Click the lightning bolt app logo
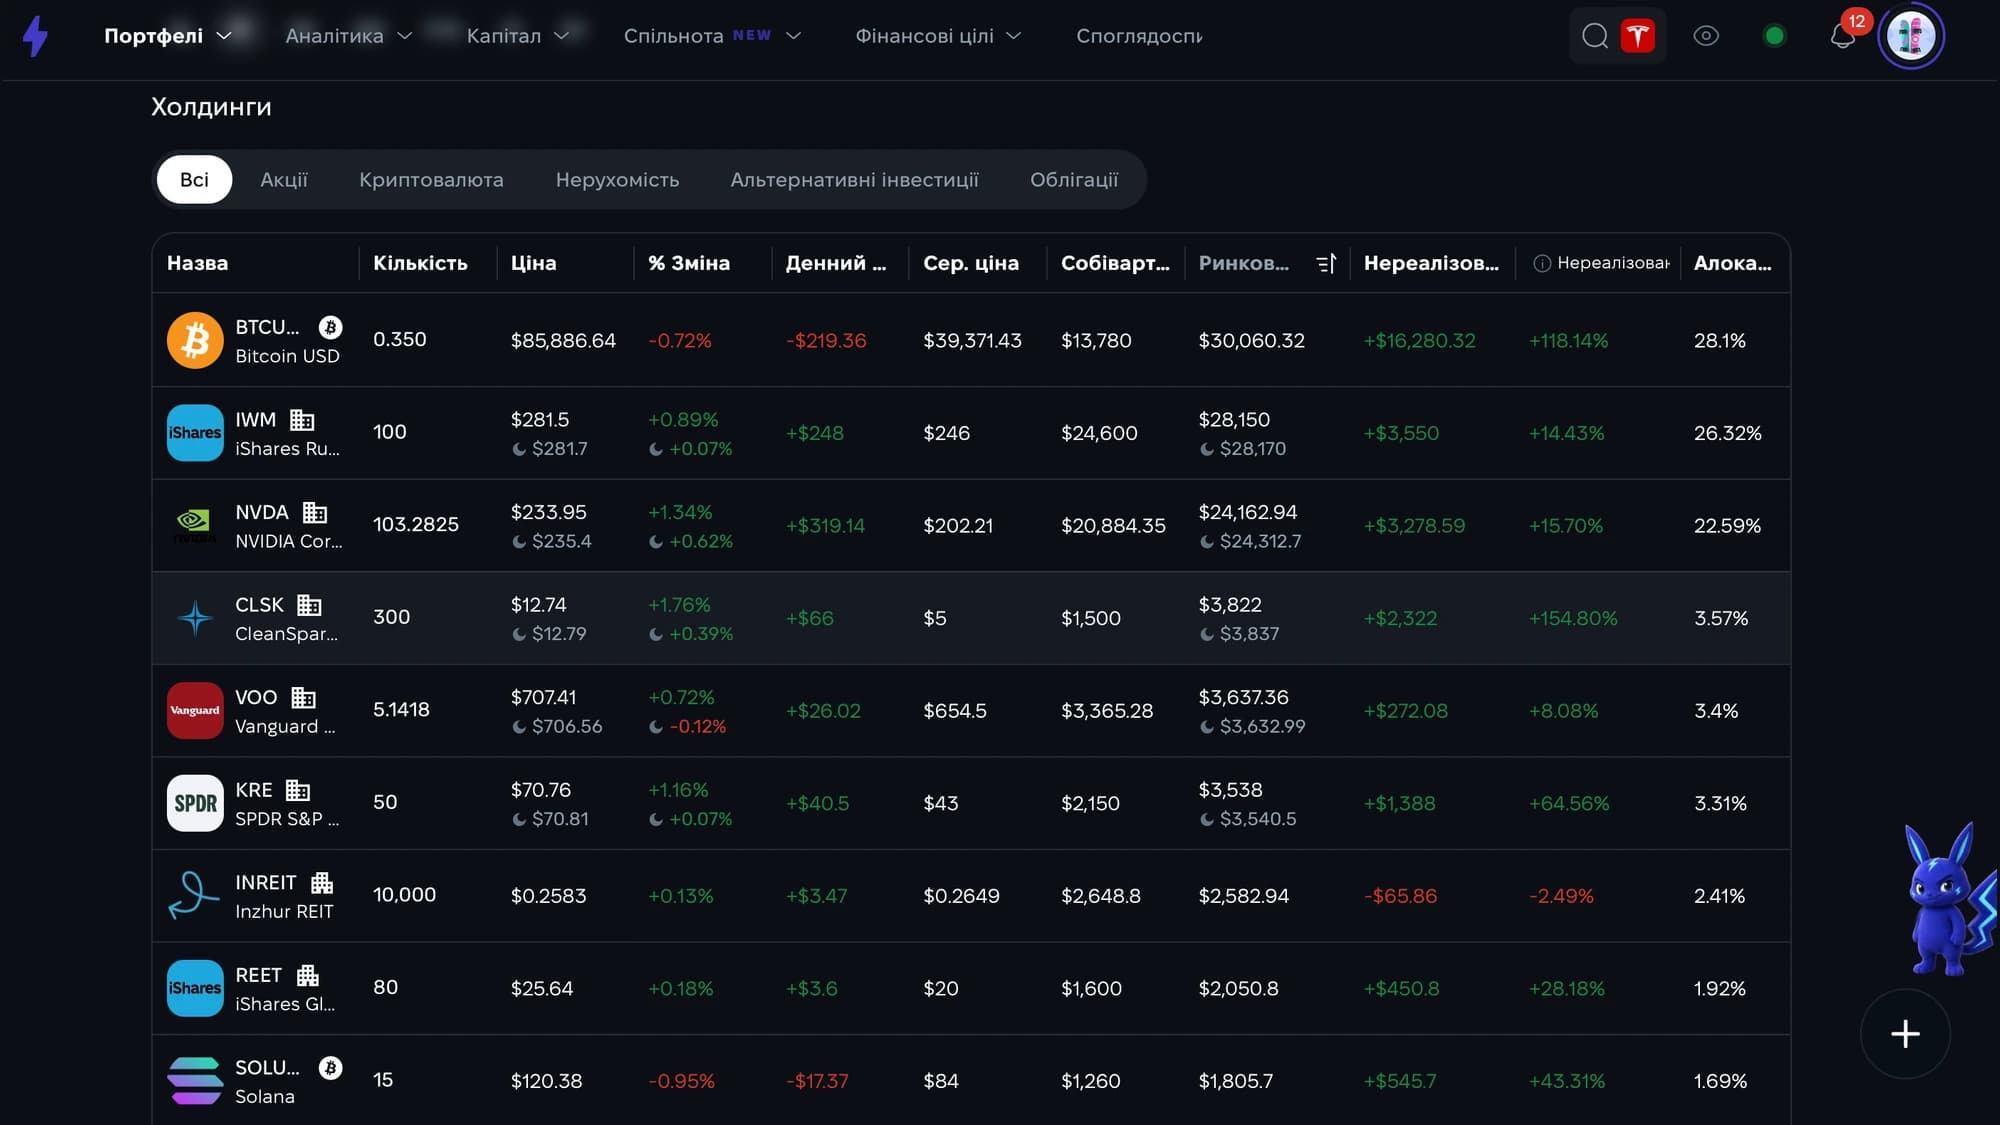 point(36,36)
